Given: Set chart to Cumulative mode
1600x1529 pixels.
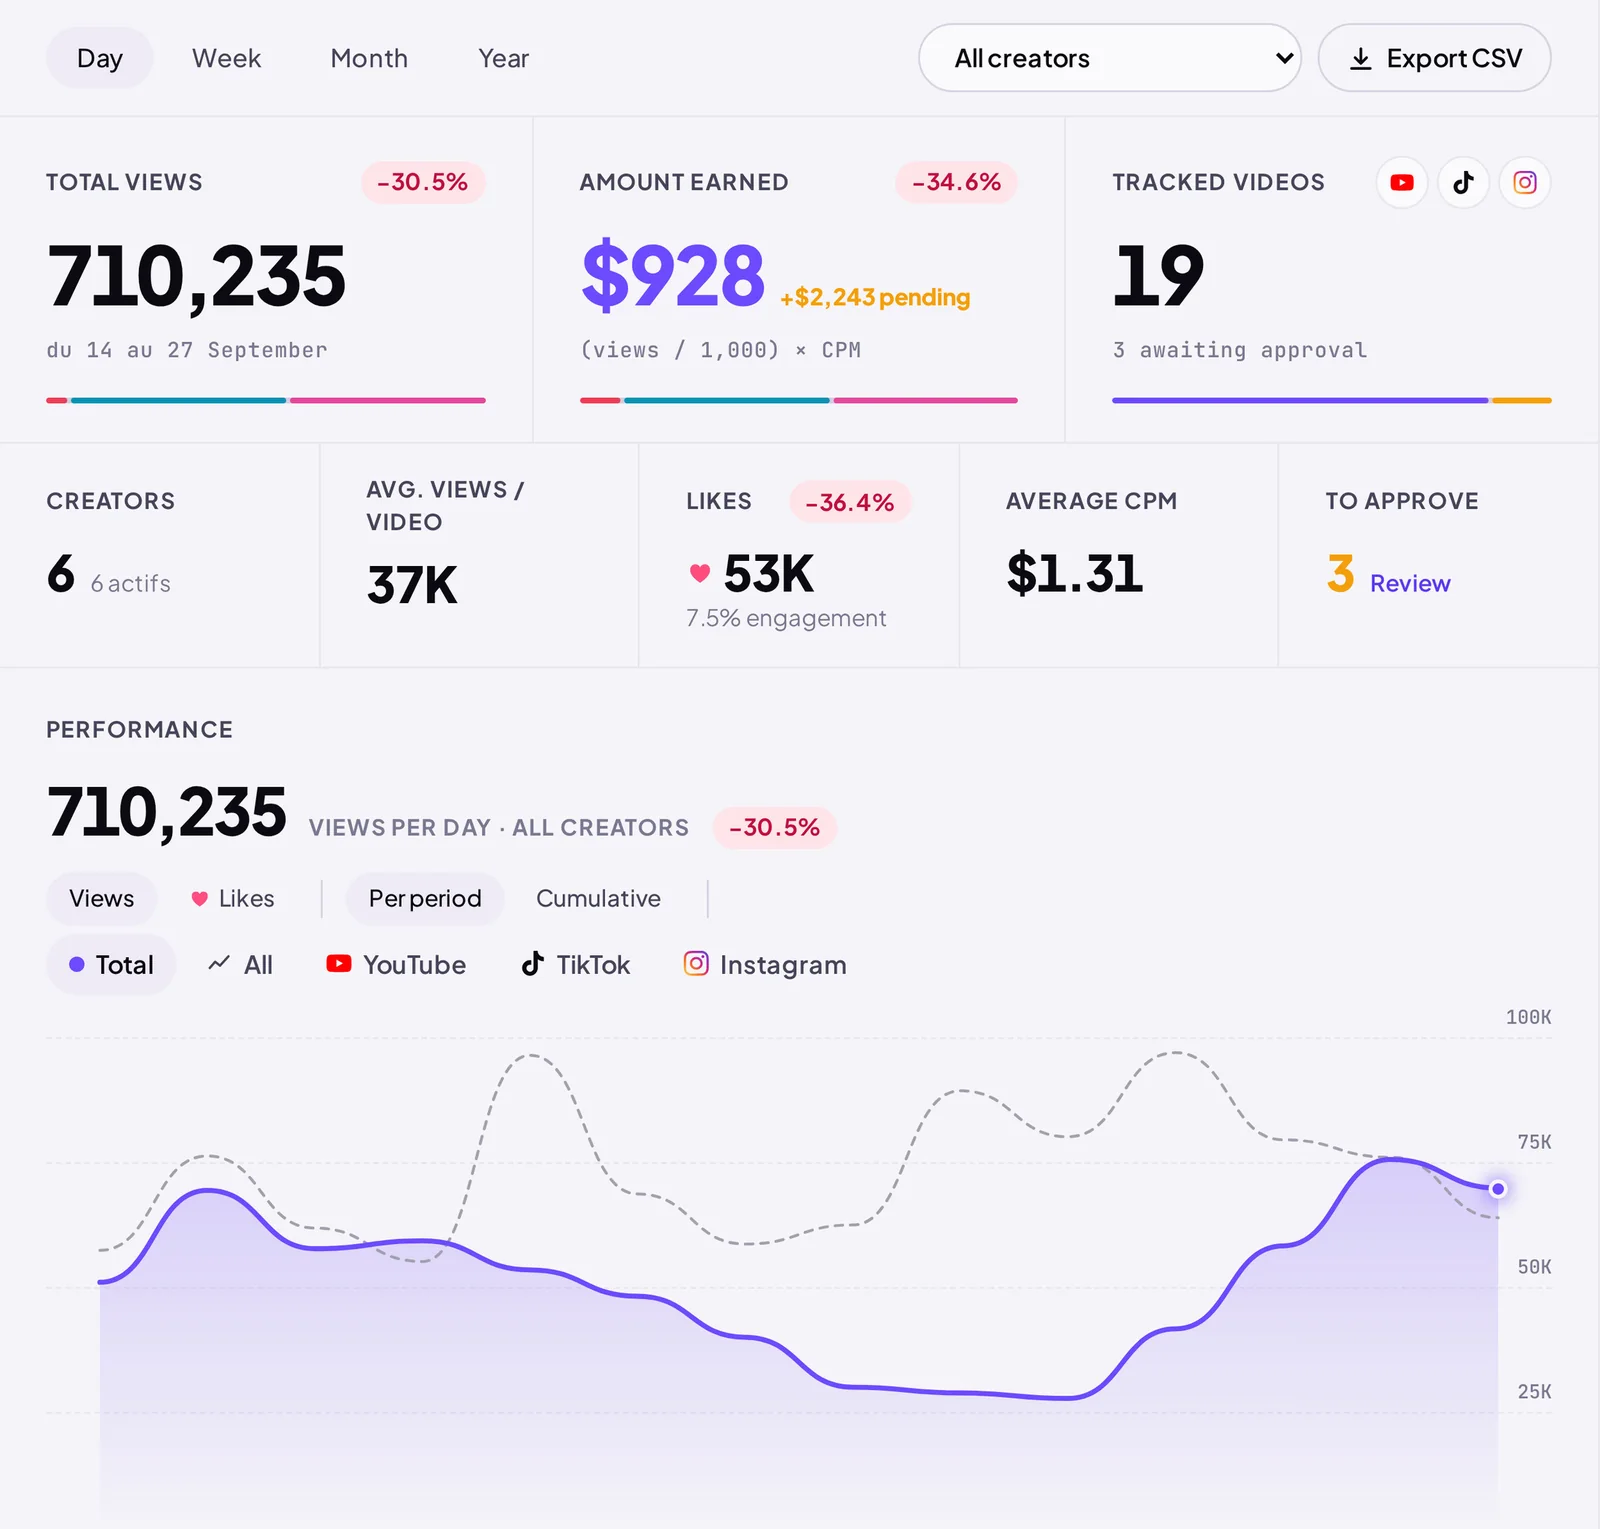Looking at the screenshot, I should point(599,898).
